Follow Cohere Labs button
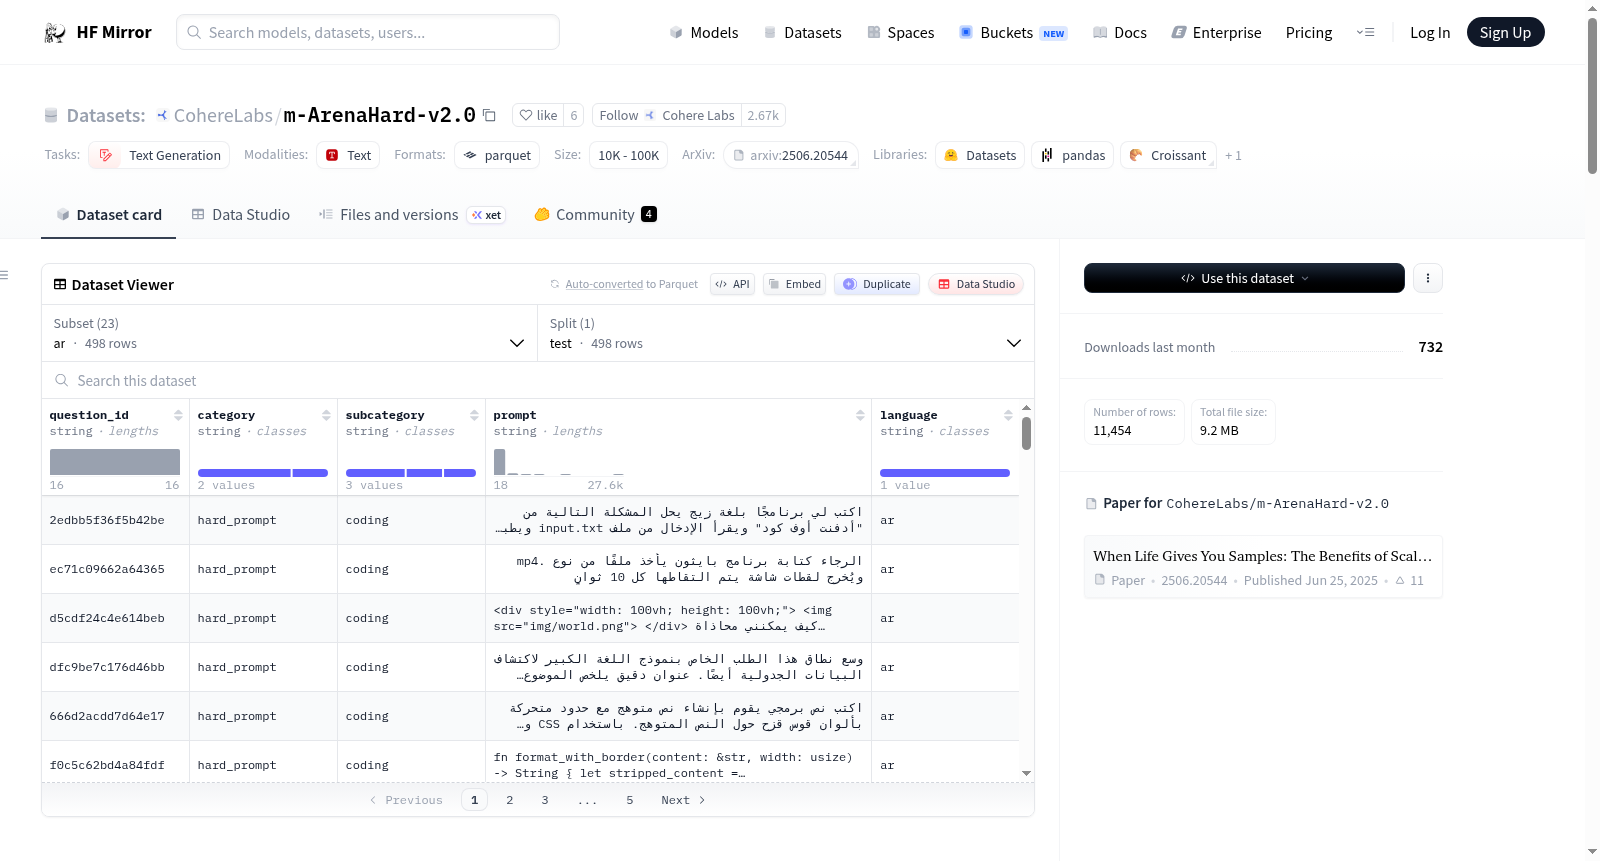Image resolution: width=1600 pixels, height=861 pixels. (666, 115)
